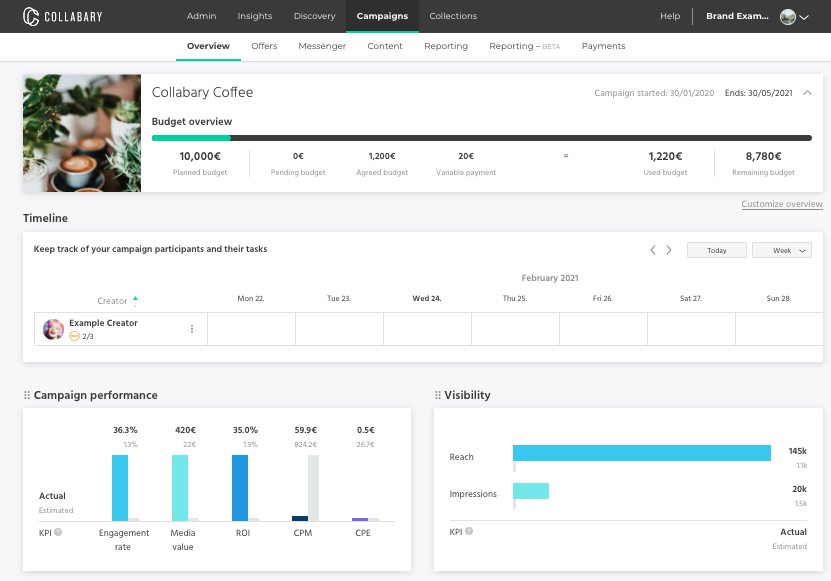Image resolution: width=831 pixels, height=581 pixels.
Task: Go to previous week in timeline
Action: pyautogui.click(x=653, y=250)
